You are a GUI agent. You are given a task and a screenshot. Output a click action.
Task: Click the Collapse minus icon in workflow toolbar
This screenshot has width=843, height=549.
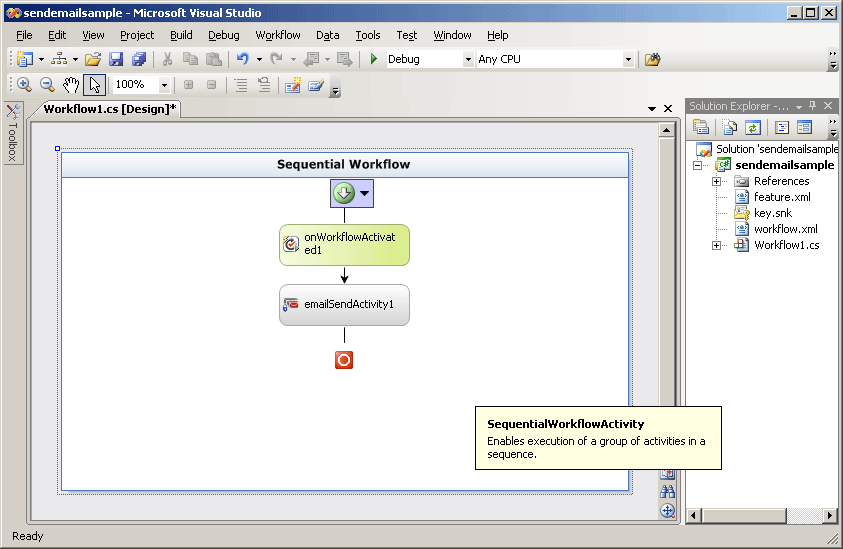pyautogui.click(x=211, y=84)
